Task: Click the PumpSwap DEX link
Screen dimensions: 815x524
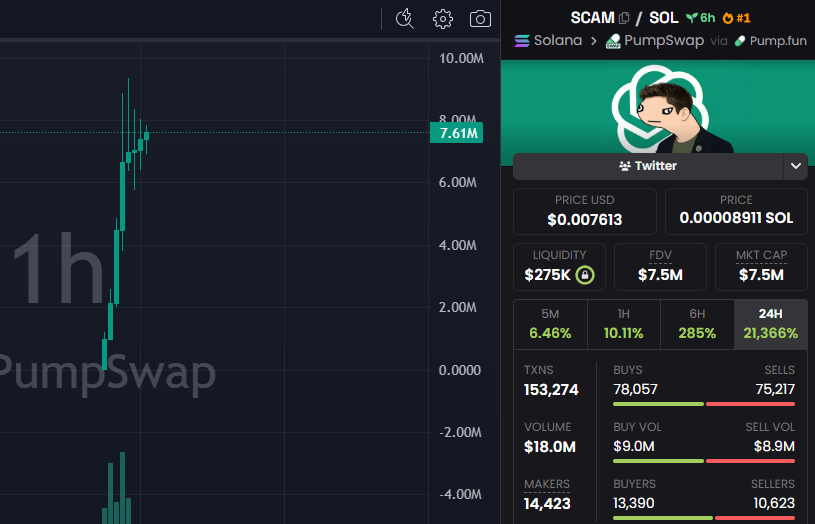Action: pyautogui.click(x=655, y=41)
